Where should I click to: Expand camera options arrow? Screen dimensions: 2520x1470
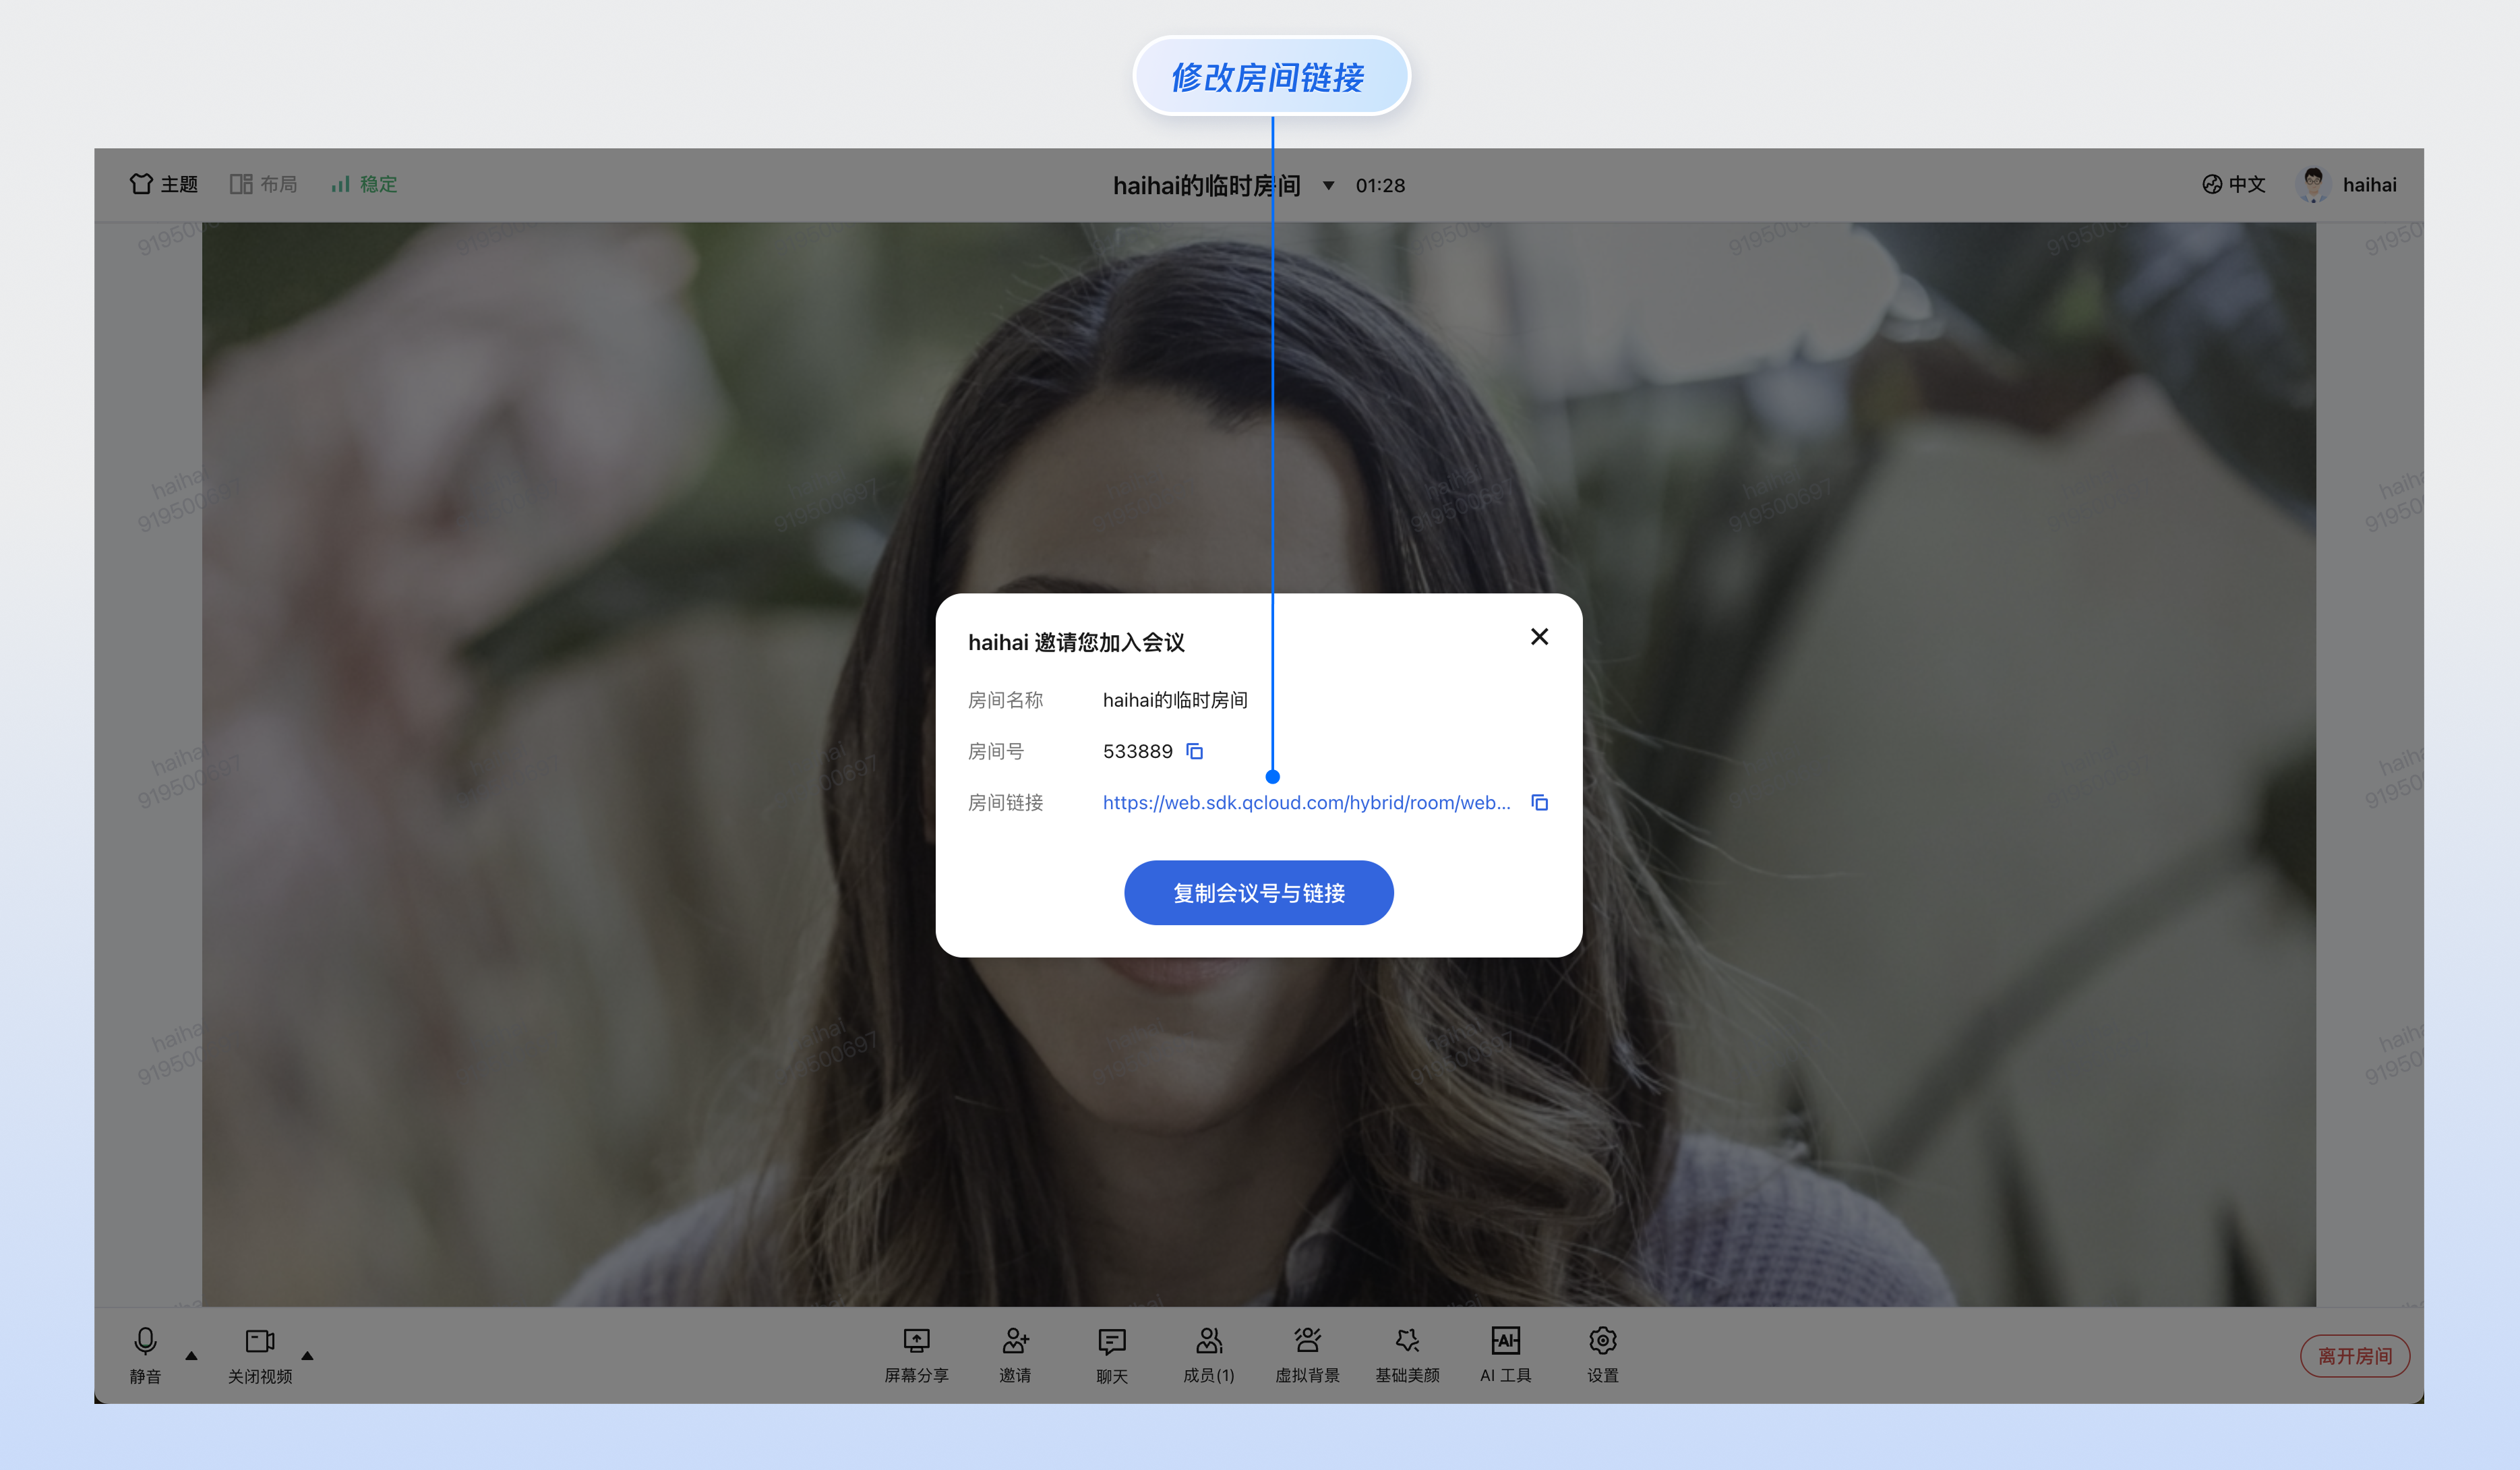pyautogui.click(x=308, y=1356)
